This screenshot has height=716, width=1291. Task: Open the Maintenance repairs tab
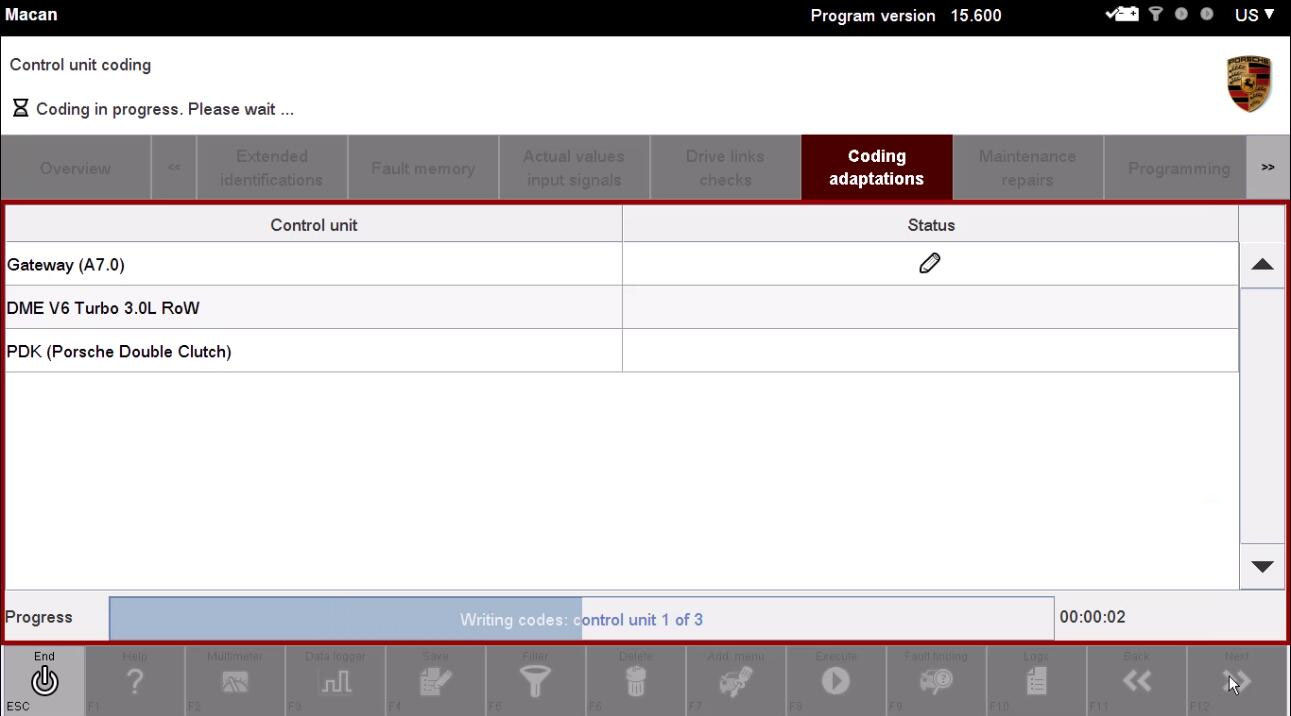click(1027, 168)
